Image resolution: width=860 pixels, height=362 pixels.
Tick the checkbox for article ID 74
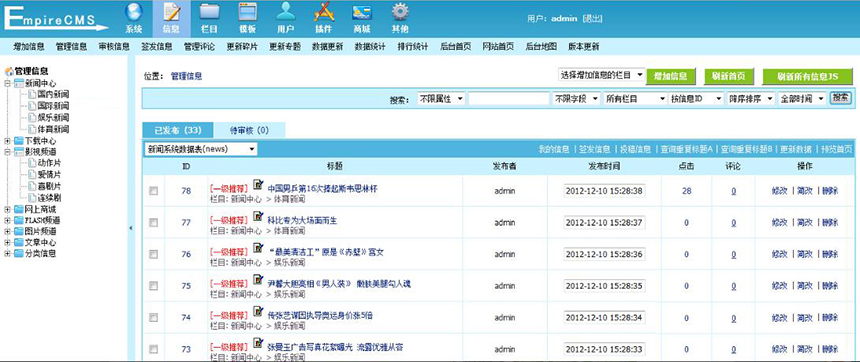click(x=154, y=317)
